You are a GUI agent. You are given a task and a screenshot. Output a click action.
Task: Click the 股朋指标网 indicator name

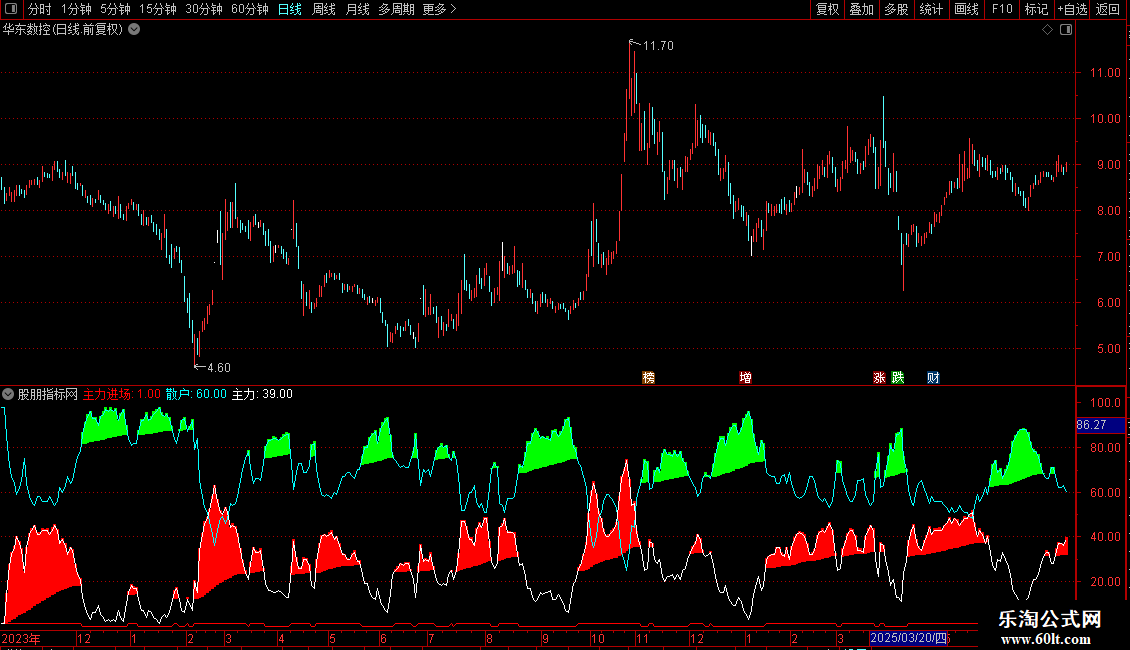48,394
